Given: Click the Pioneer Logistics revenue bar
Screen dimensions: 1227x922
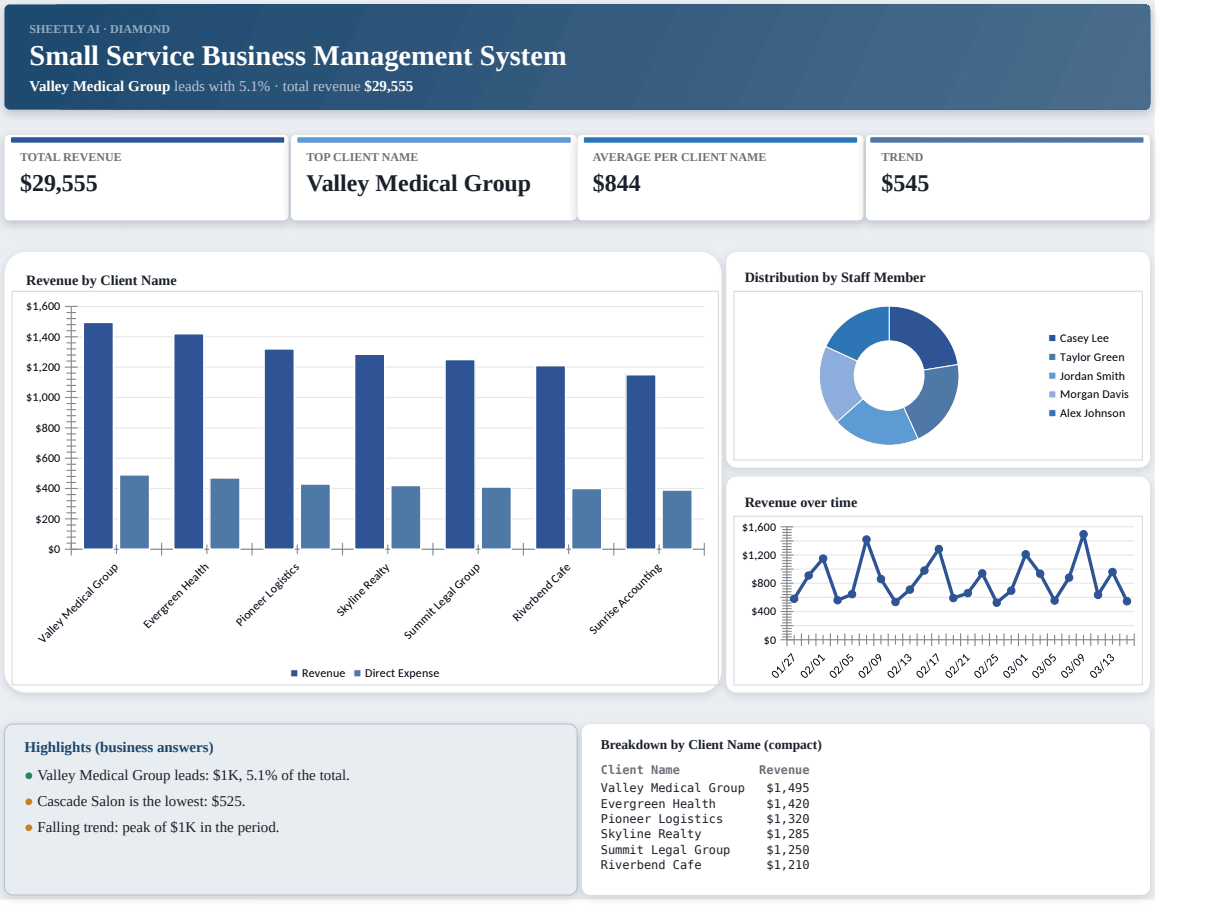Looking at the screenshot, I should tap(279, 449).
